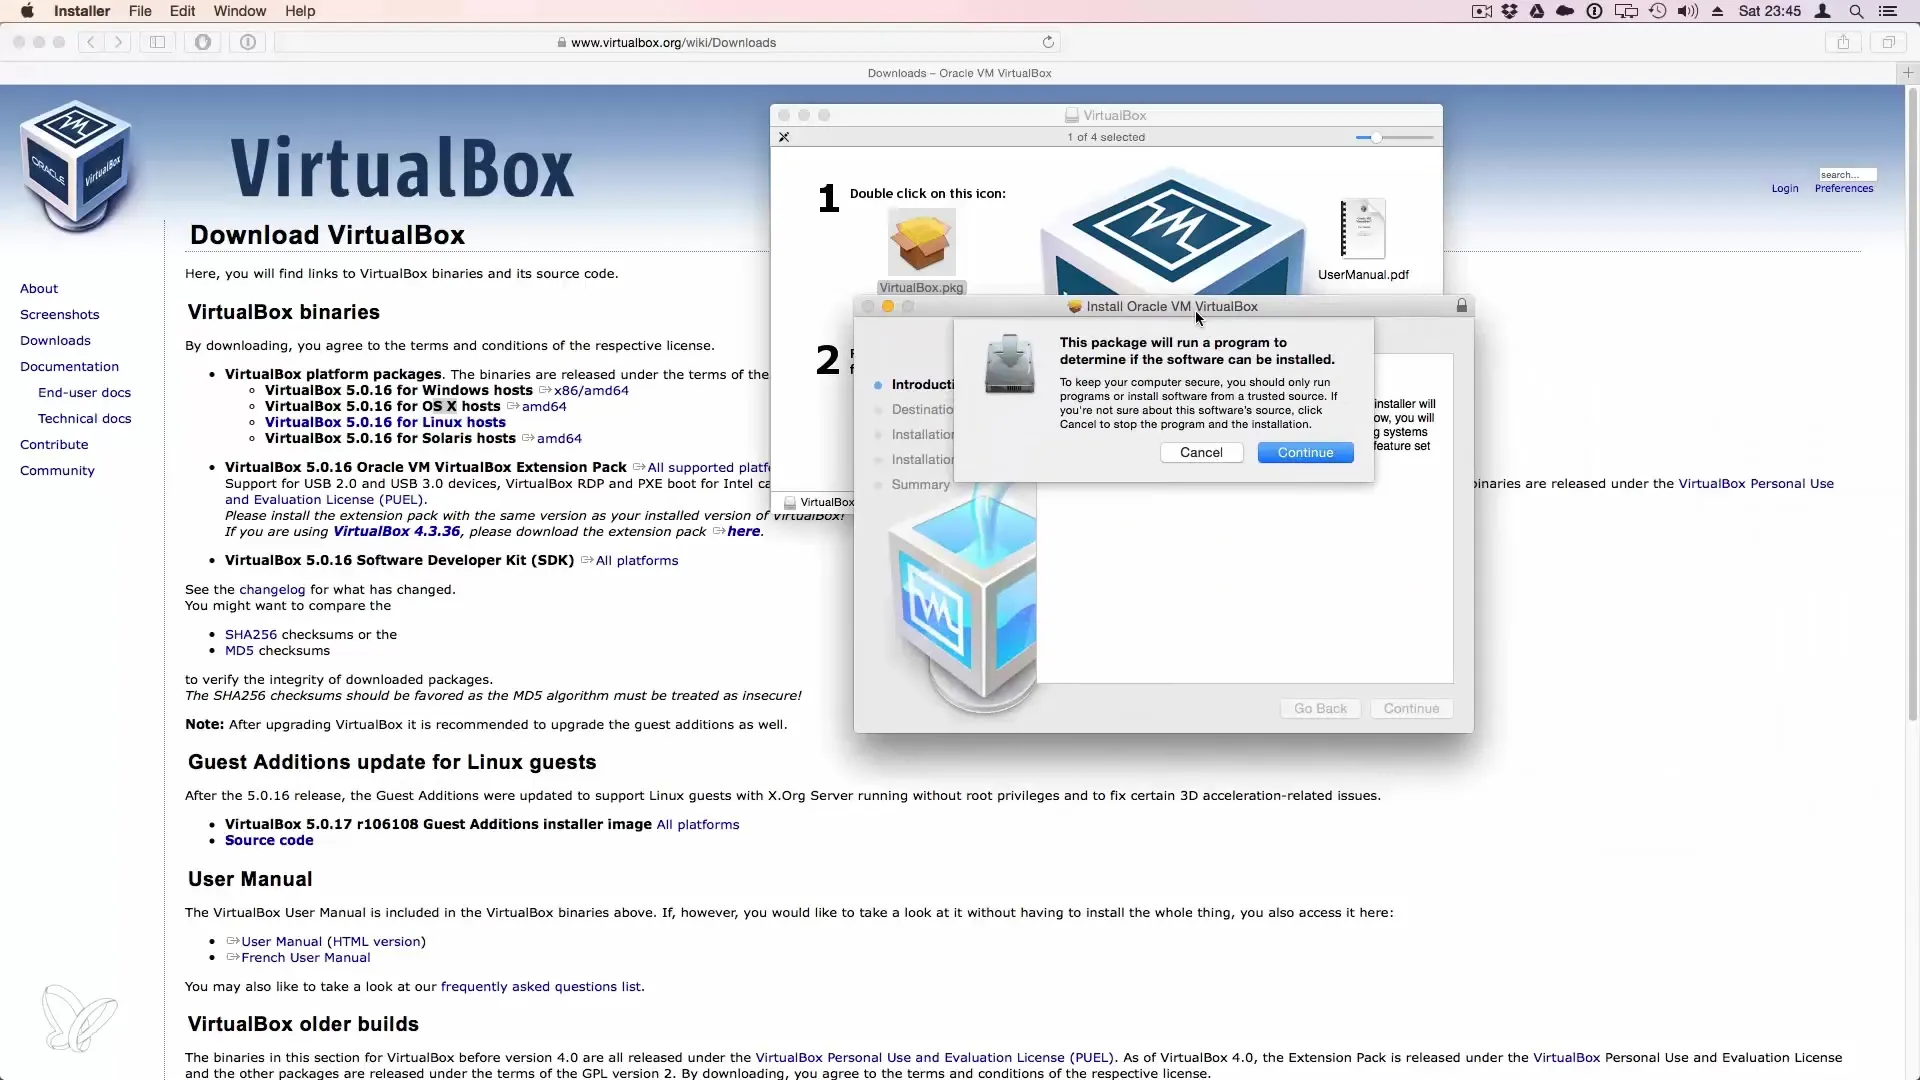Click the webpage search field

click(1847, 174)
